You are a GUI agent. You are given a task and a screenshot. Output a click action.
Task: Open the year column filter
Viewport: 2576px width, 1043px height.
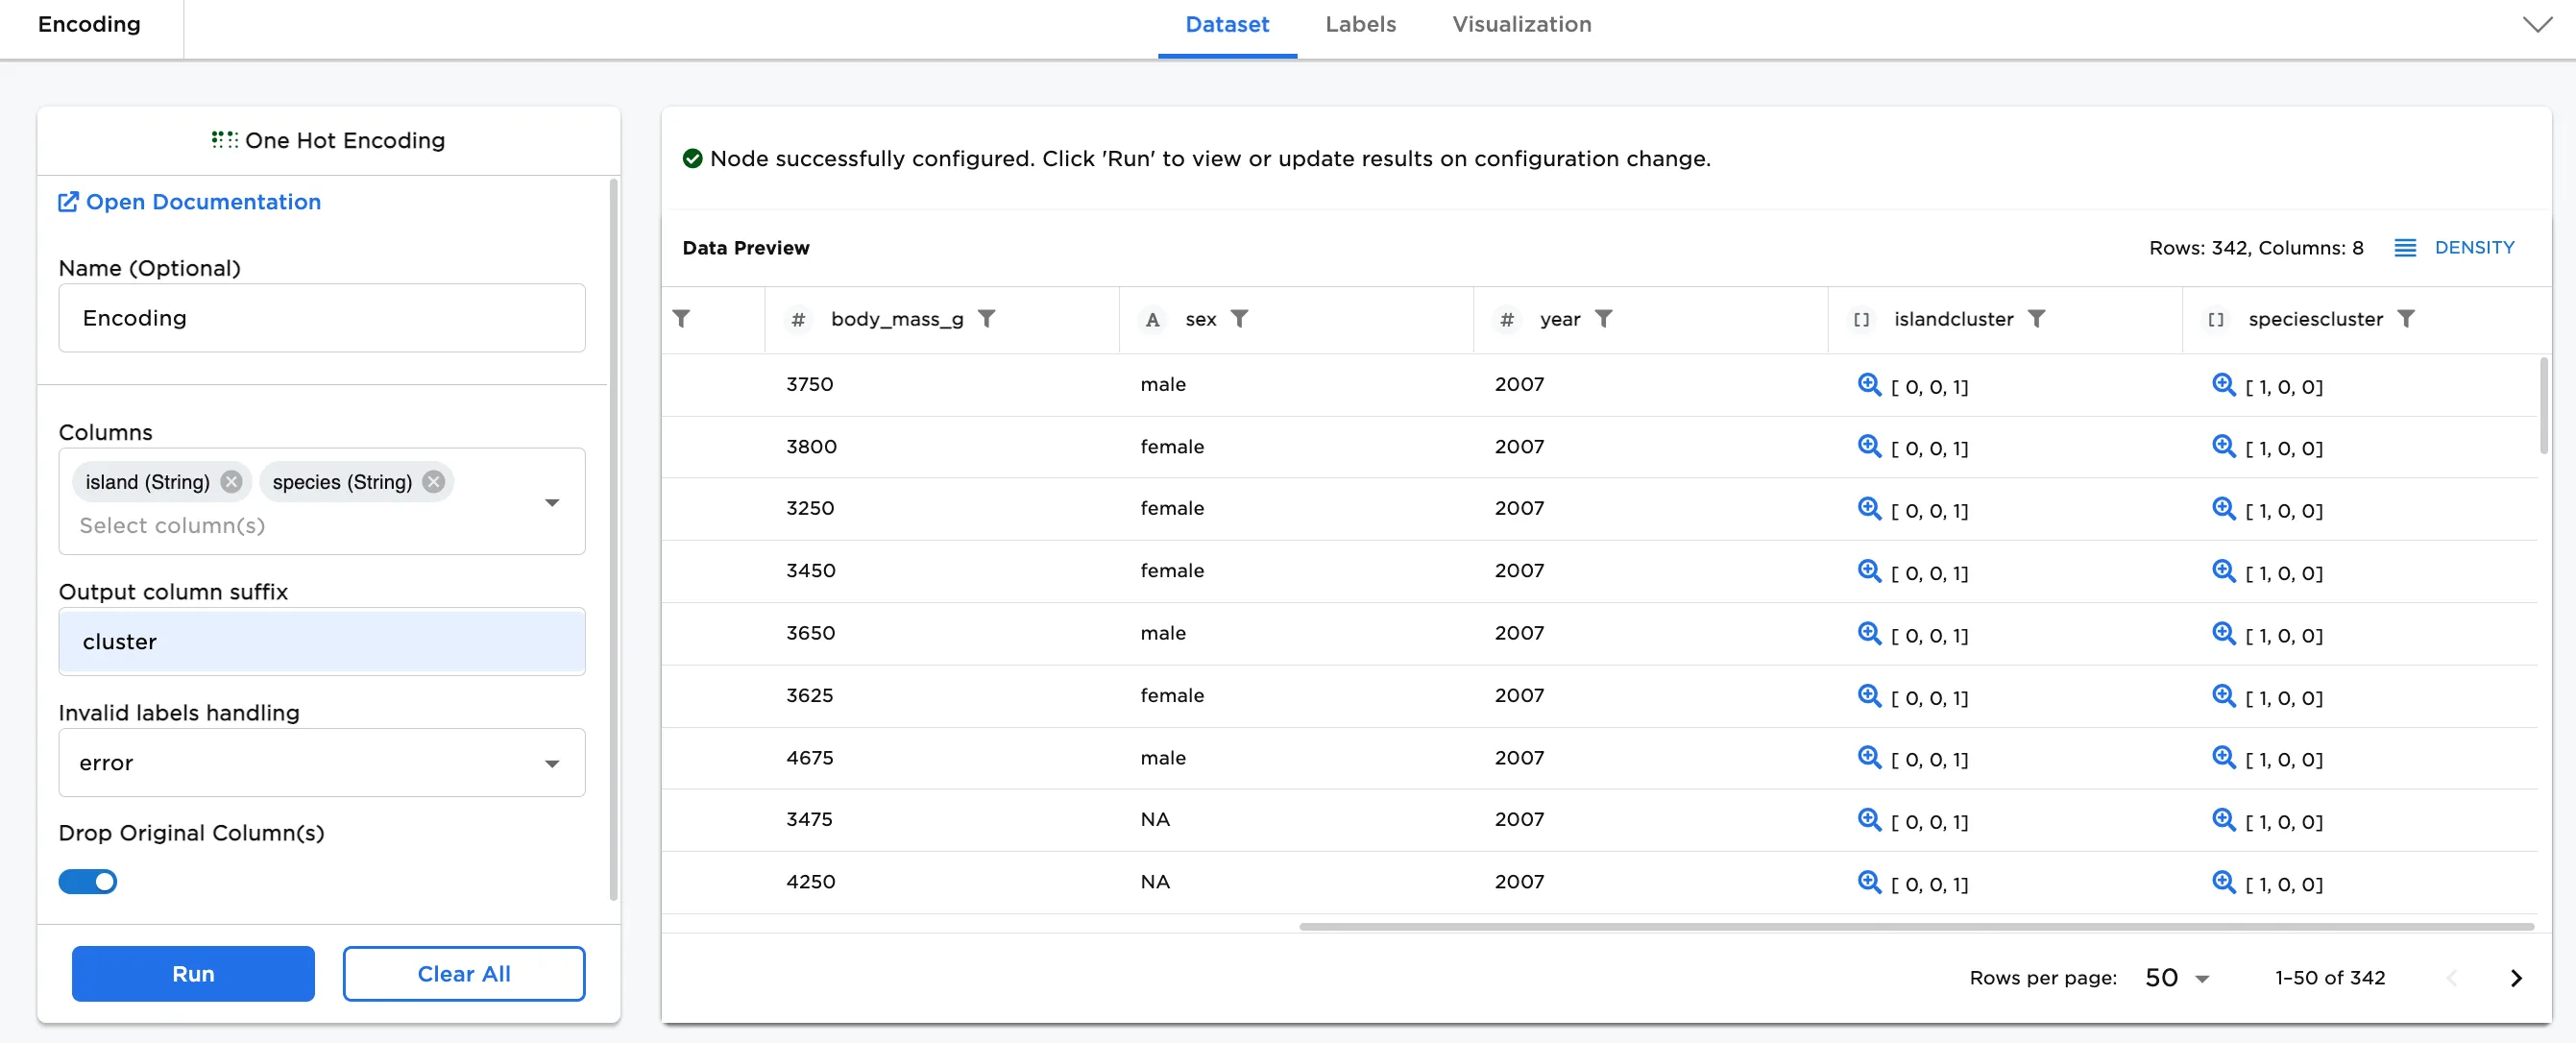point(1603,318)
